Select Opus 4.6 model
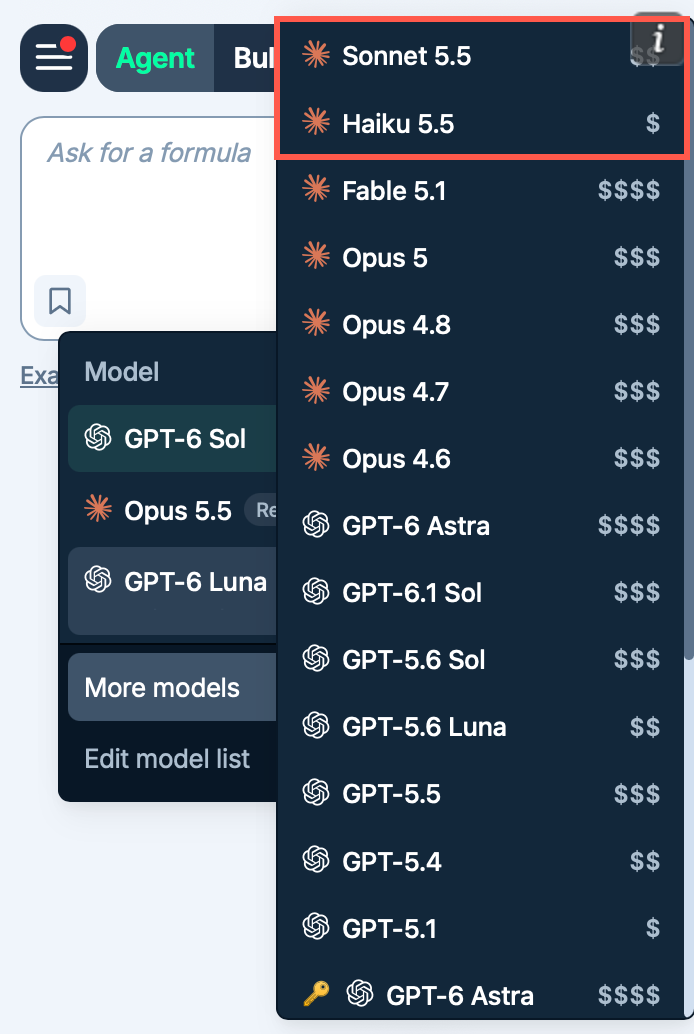The image size is (694, 1034). coord(481,458)
